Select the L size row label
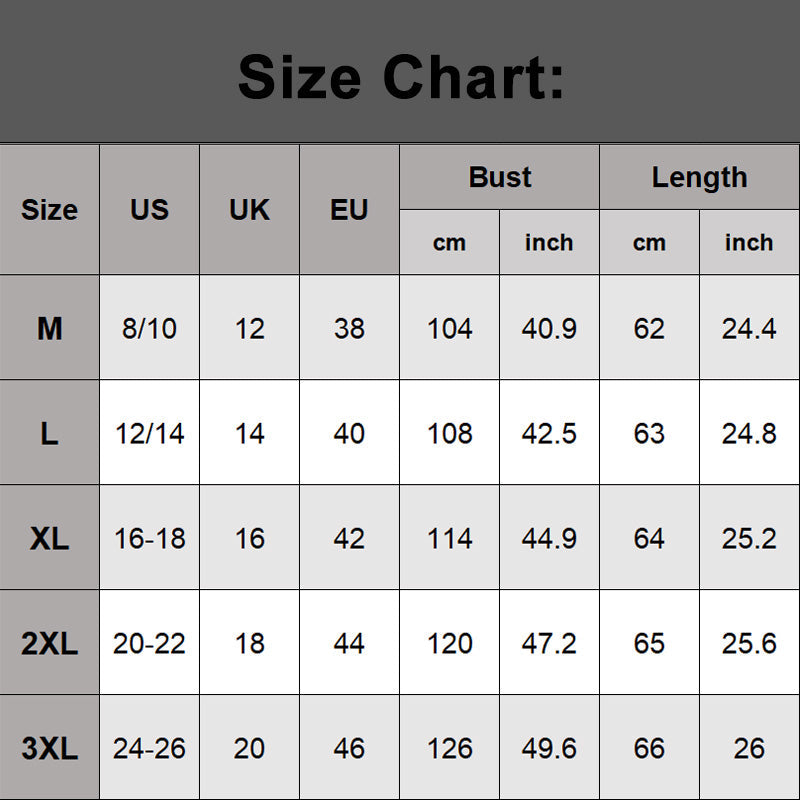 pos(49,433)
